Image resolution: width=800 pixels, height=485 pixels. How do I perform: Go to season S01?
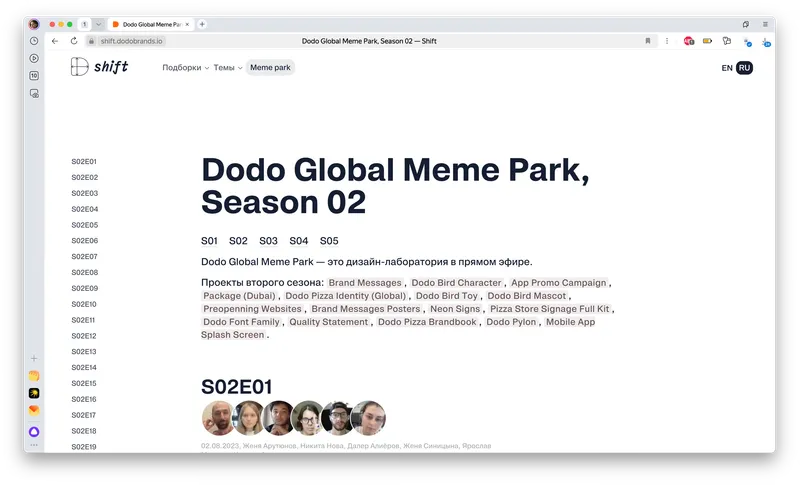pos(209,241)
